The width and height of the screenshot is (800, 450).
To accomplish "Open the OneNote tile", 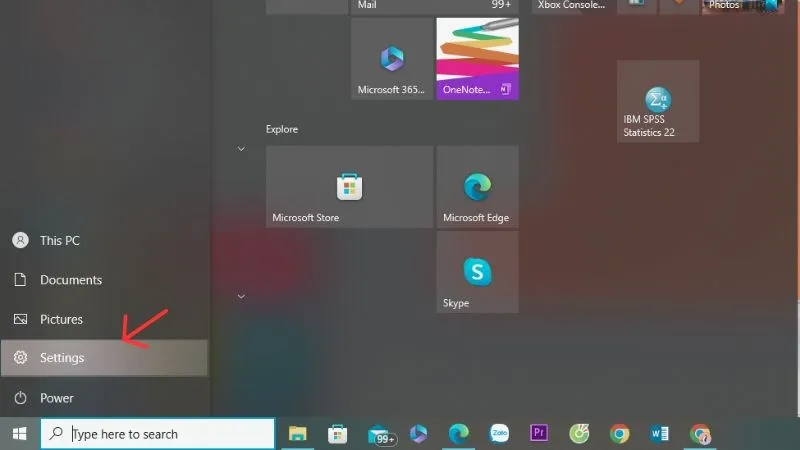I will coord(477,59).
